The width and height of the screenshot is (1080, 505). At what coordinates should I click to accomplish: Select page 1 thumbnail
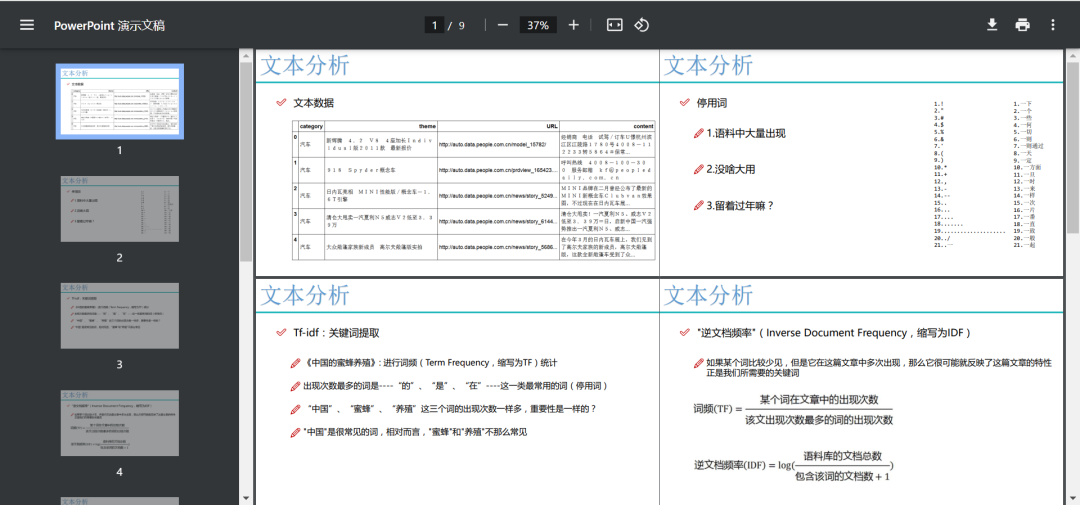120,101
